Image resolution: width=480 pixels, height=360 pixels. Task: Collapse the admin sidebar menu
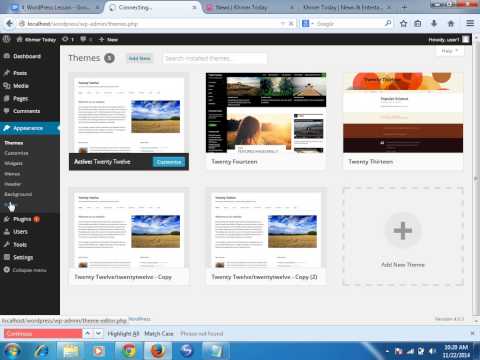[25, 270]
